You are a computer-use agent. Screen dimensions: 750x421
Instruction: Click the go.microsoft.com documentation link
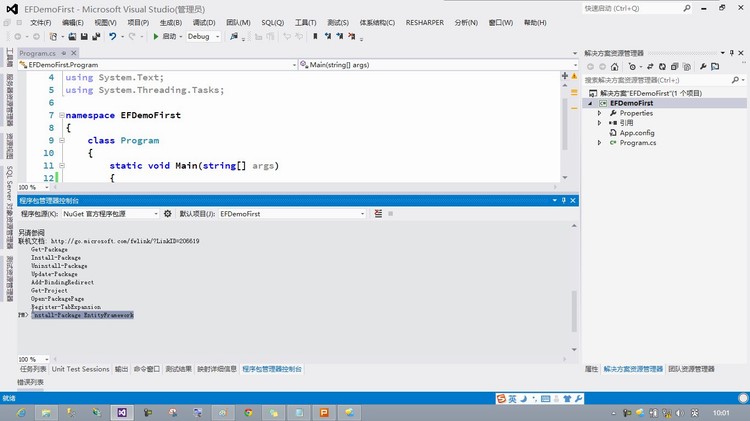tap(125, 241)
